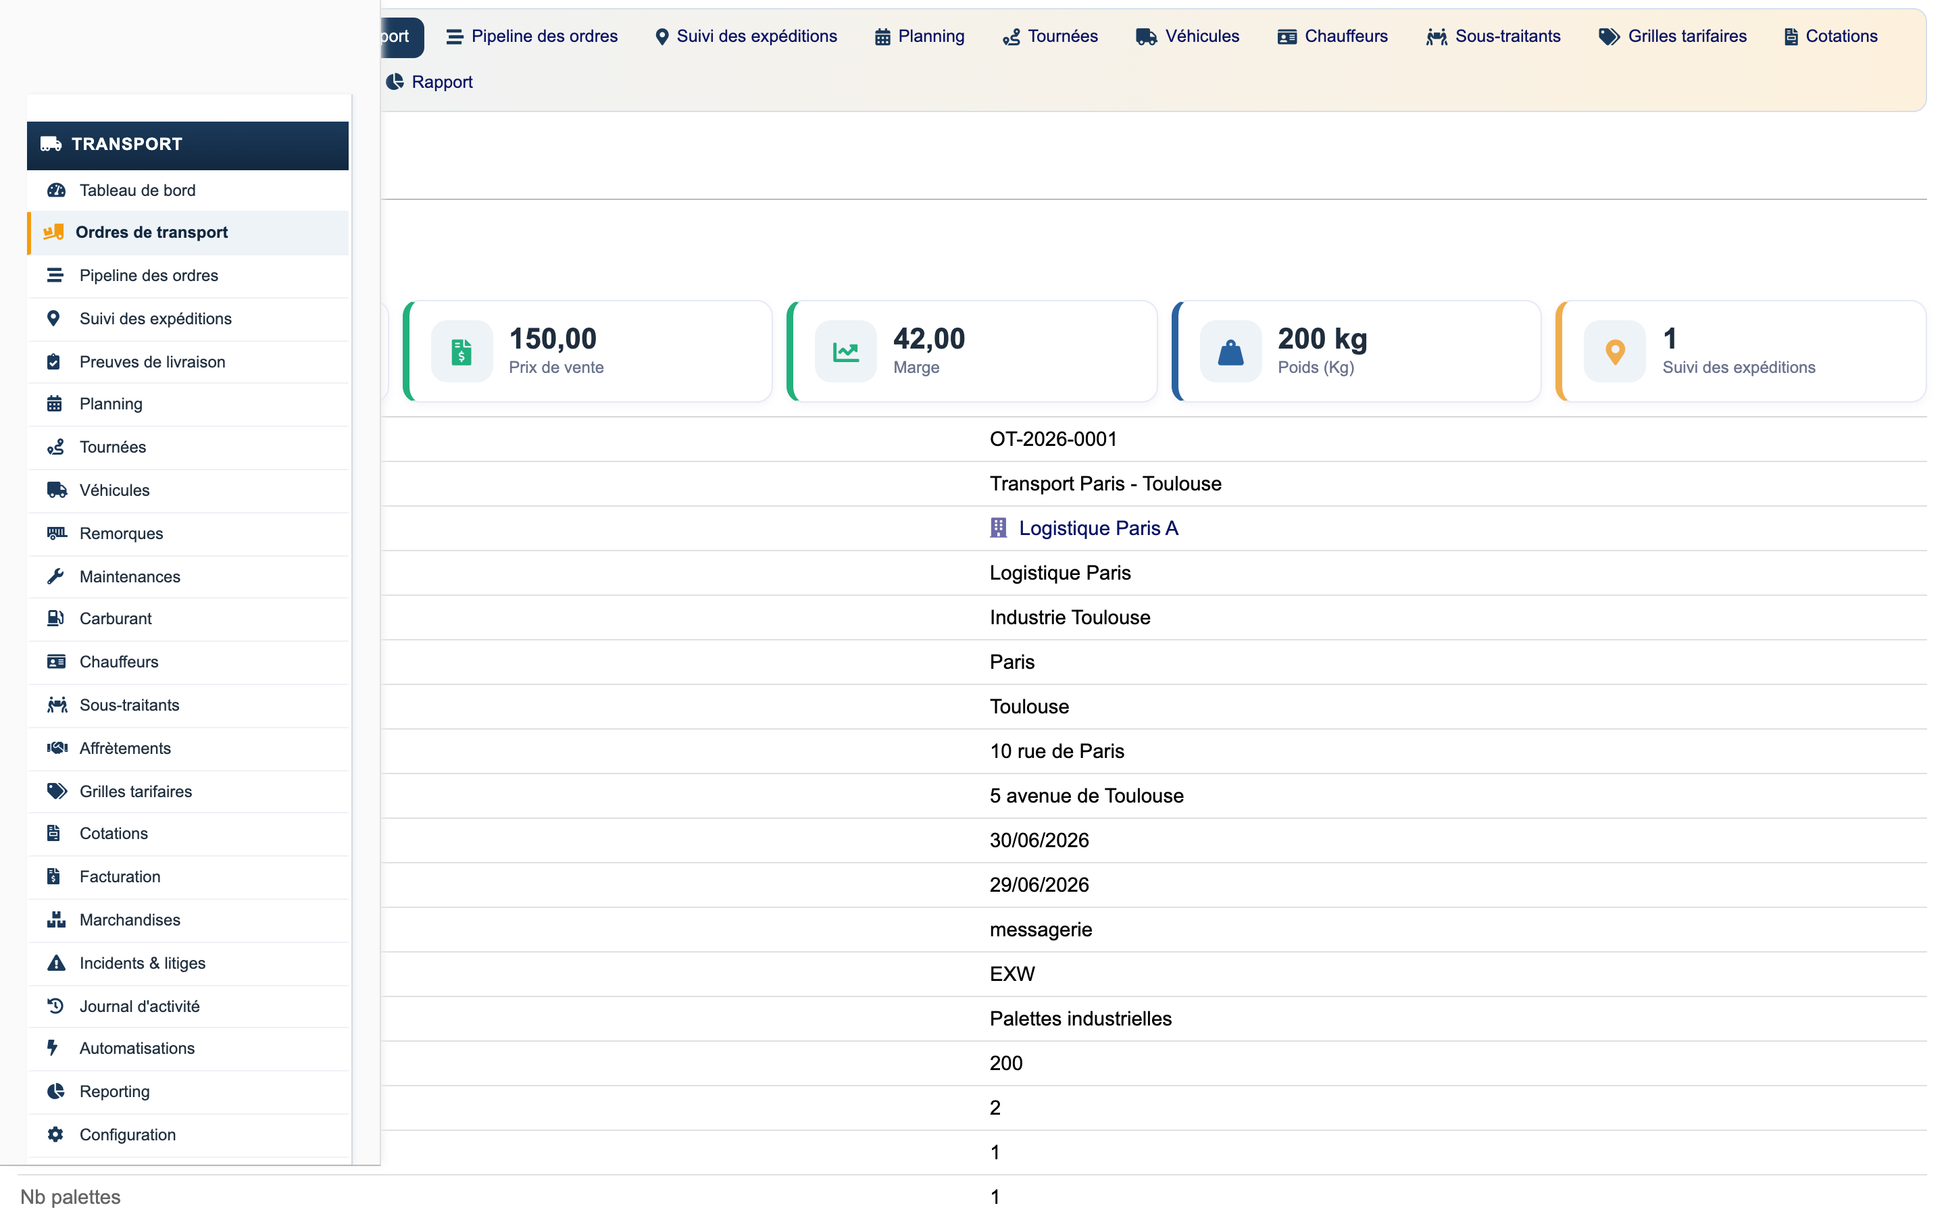1946x1216 pixels.
Task: Click the Palettes industrielles value
Action: (1080, 1019)
